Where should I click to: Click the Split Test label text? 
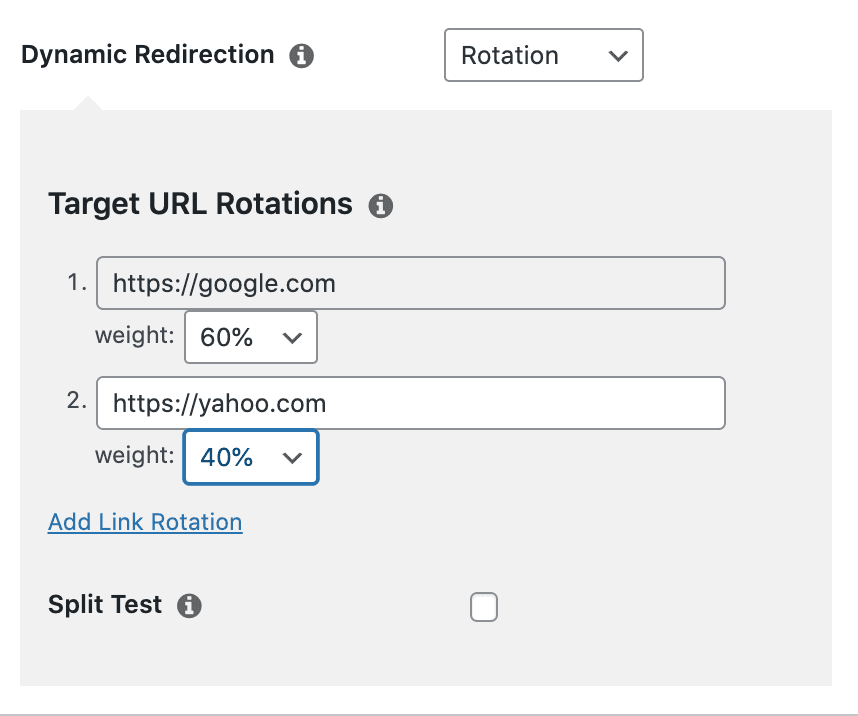105,605
